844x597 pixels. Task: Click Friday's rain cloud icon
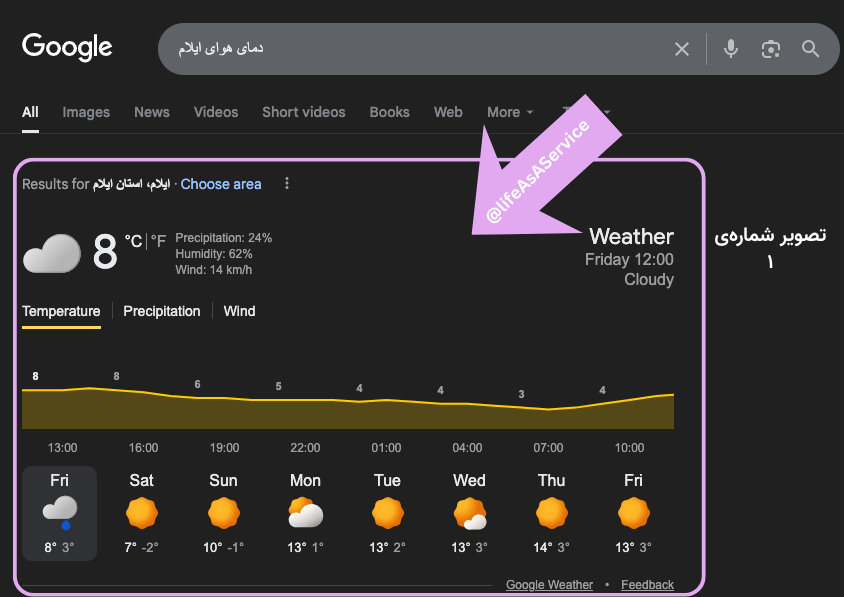tap(59, 511)
